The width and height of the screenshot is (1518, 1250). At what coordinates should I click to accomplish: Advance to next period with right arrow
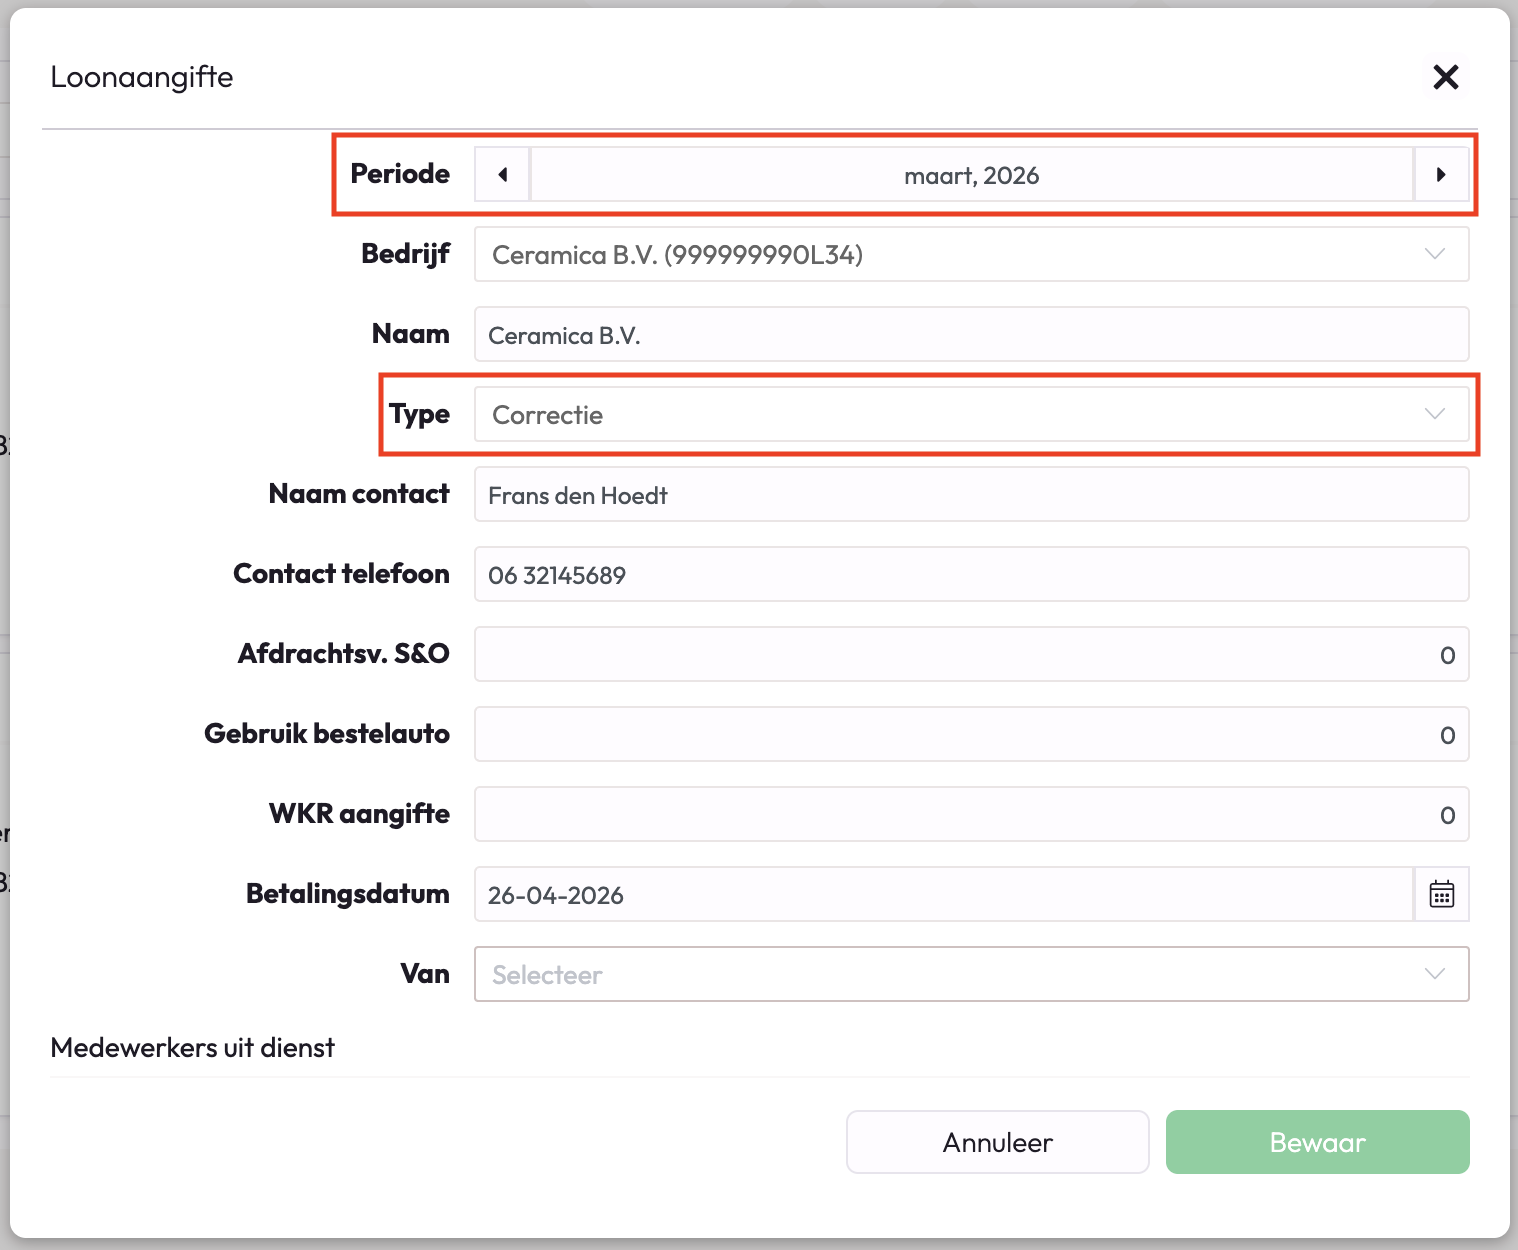[x=1440, y=175]
